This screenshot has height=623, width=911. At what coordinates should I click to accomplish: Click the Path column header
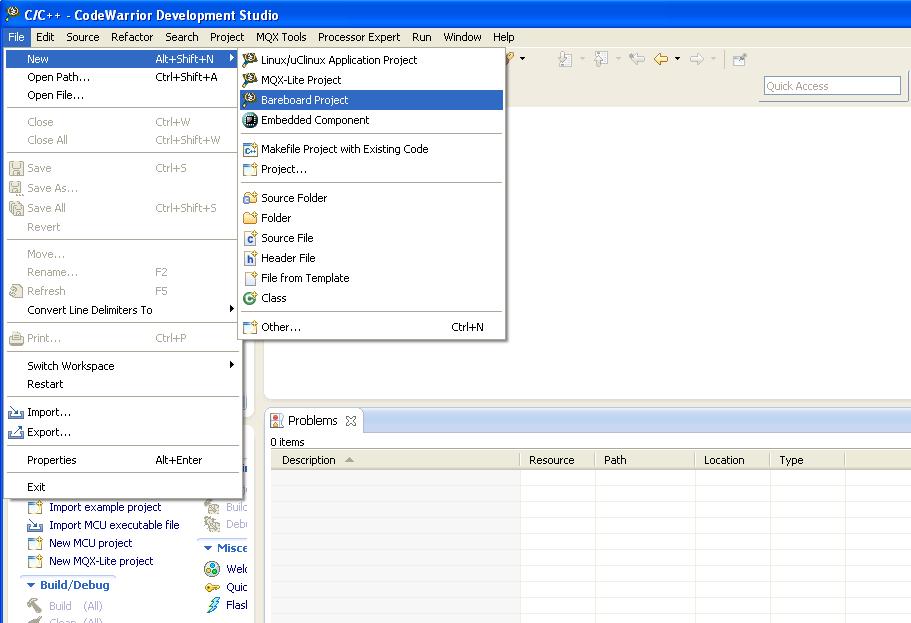coord(645,460)
